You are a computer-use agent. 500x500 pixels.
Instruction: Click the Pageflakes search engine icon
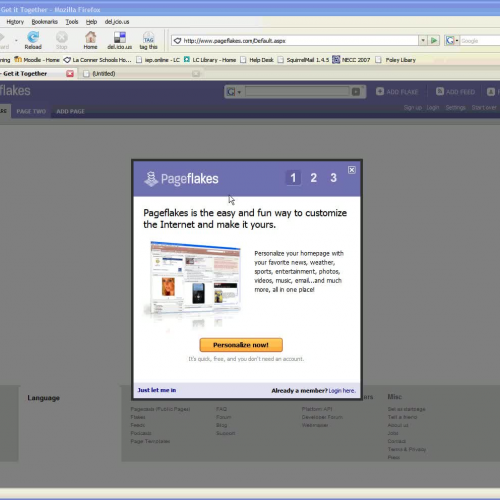[231, 92]
